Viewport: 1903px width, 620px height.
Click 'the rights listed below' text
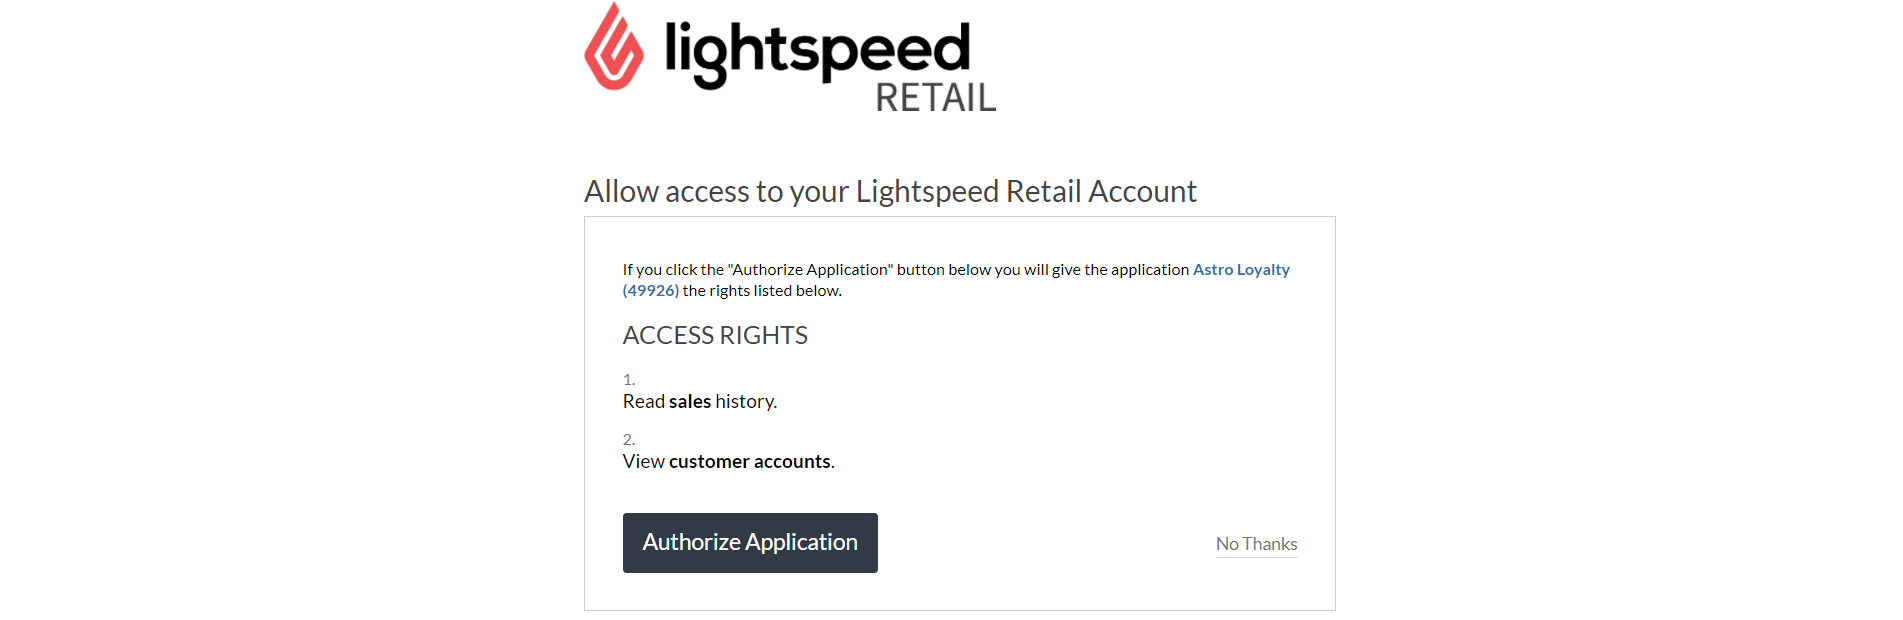(762, 291)
